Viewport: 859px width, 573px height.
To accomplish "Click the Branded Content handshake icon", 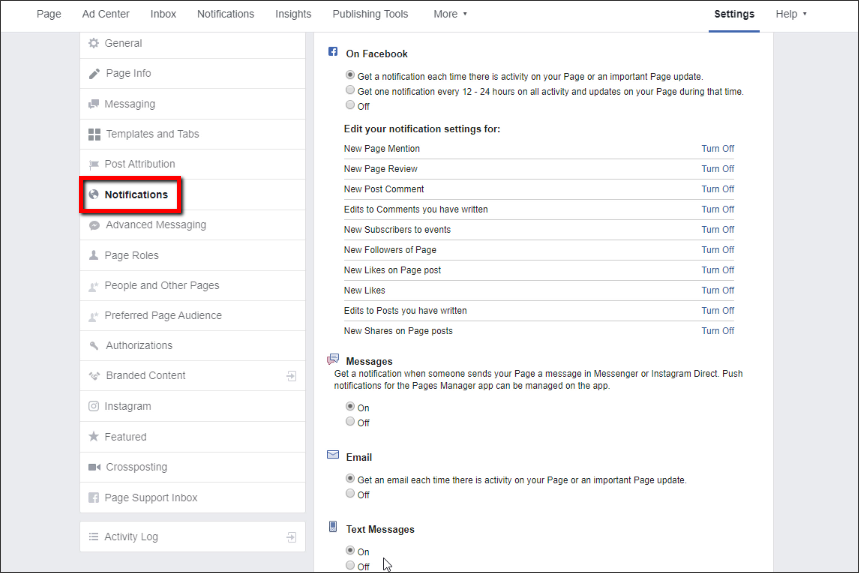I will point(94,376).
